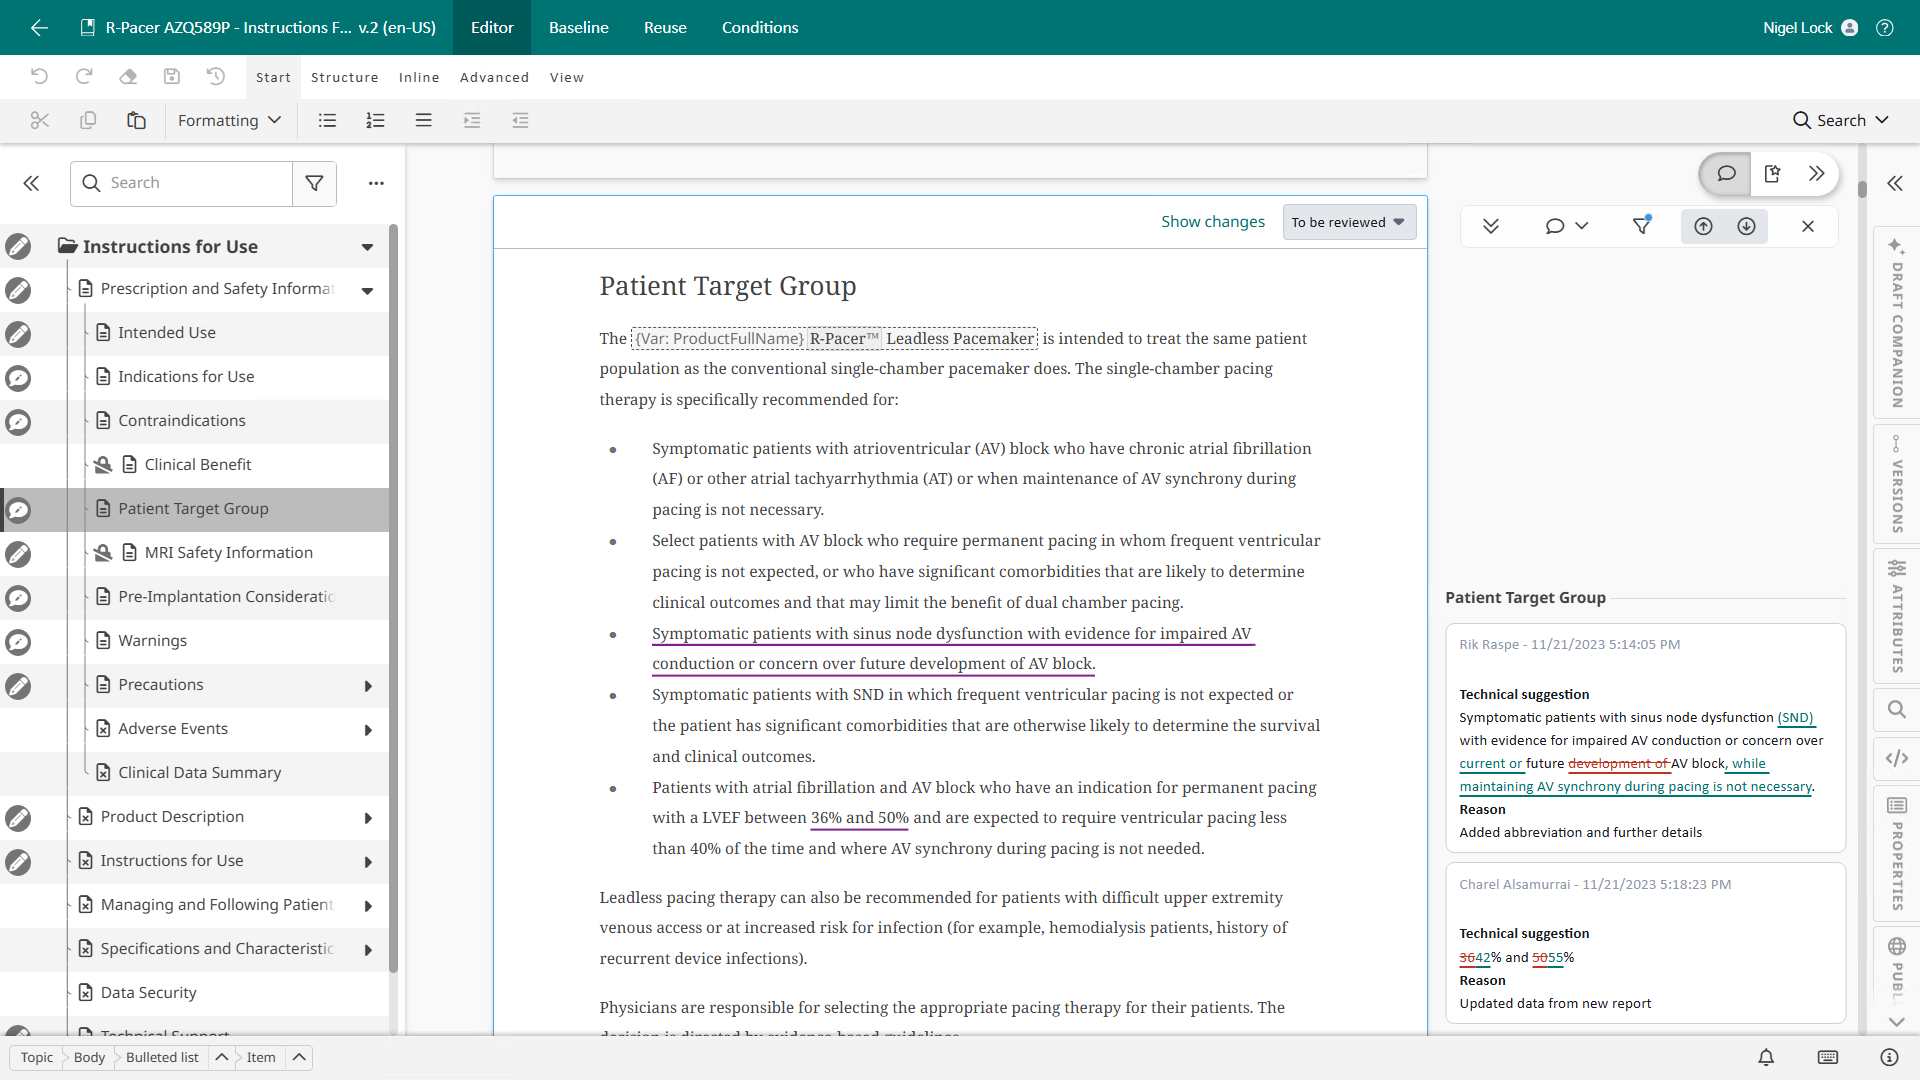
Task: Expand Specifications and Characteristics node
Action: [x=368, y=950]
